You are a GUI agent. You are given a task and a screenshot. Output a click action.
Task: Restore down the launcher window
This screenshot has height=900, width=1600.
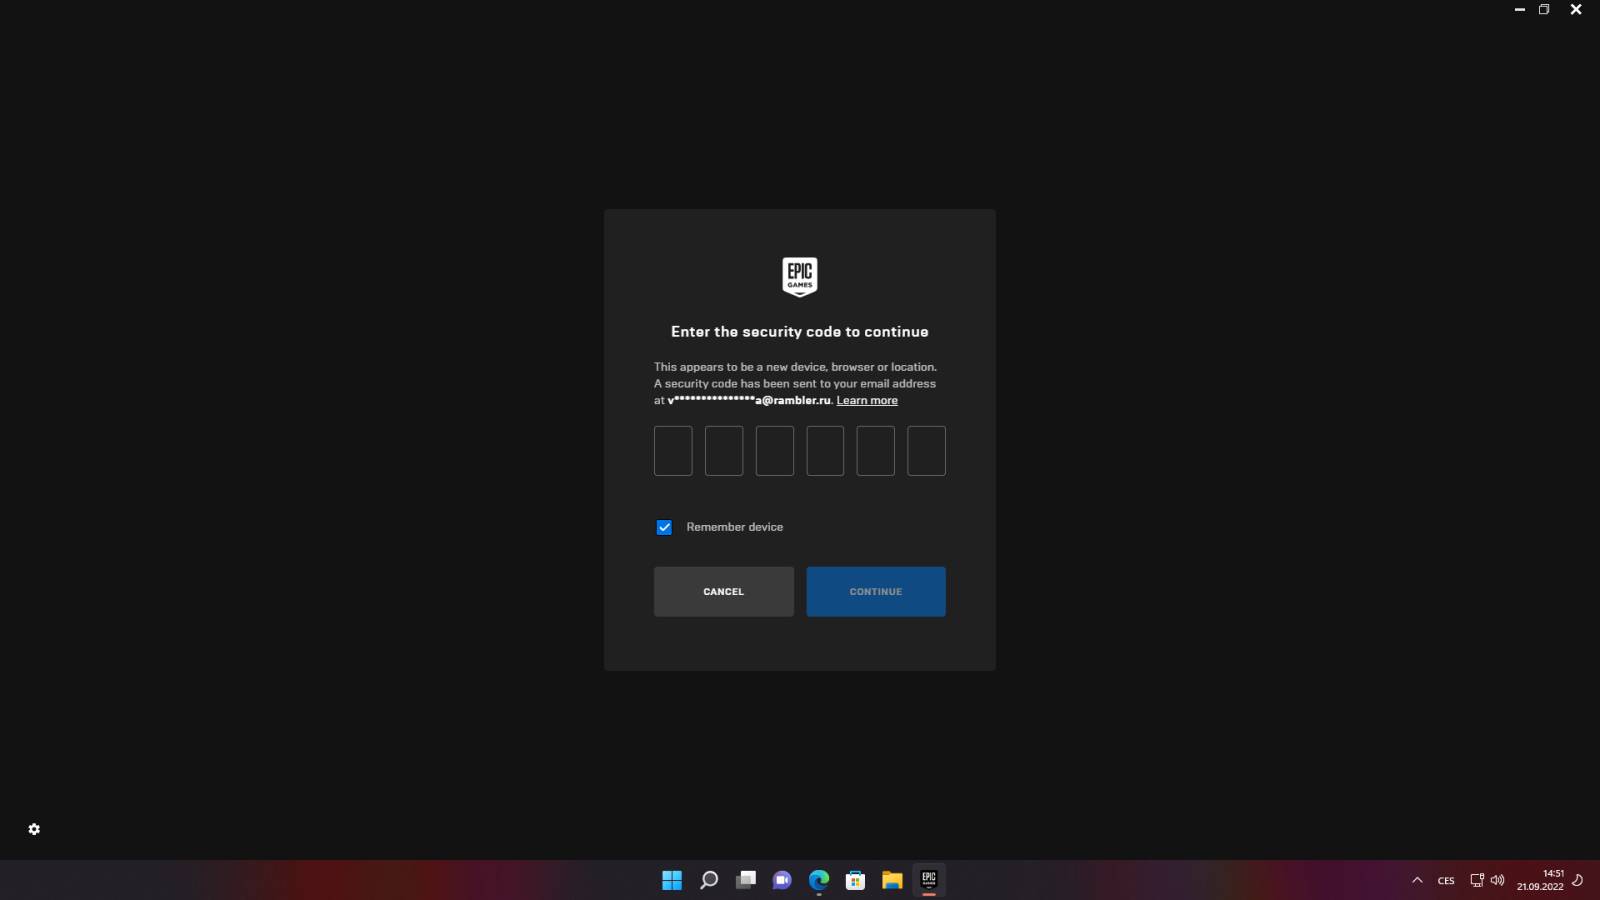coord(1544,9)
